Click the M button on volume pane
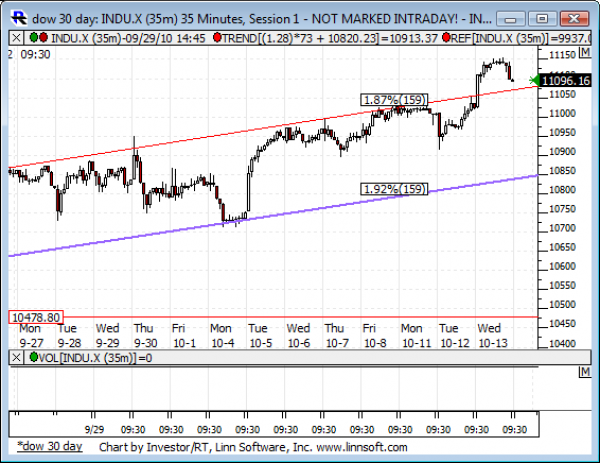Viewport: 600px width, 463px height. click(x=585, y=372)
